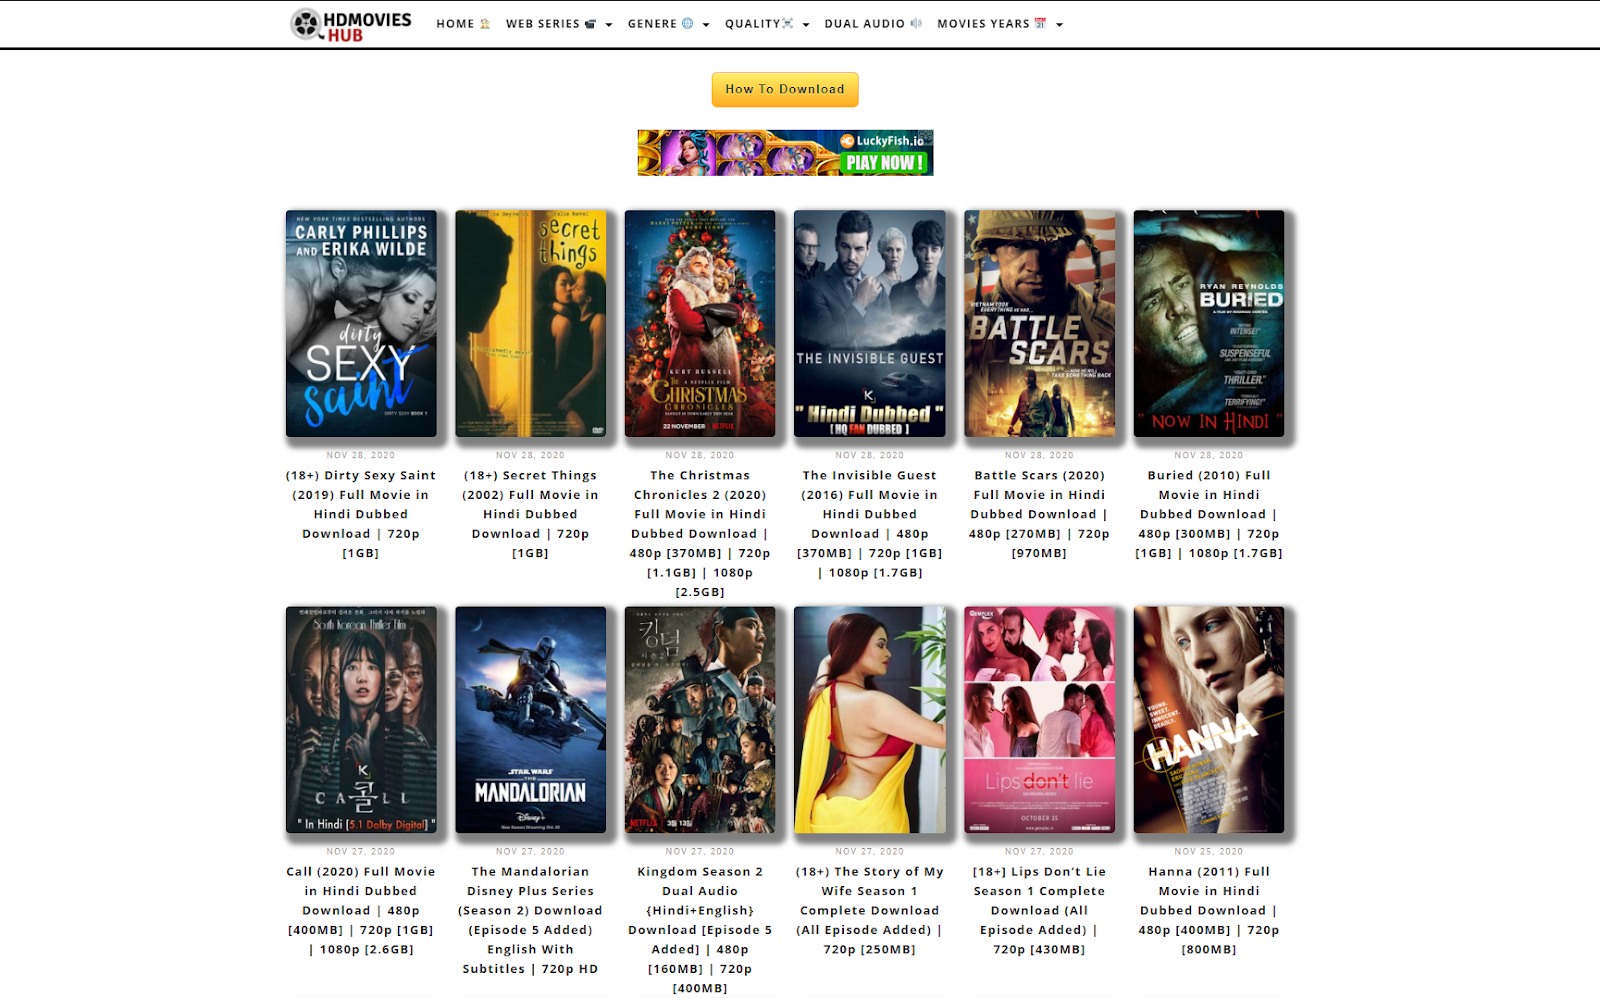Expand the QUALITY dropdown arrow

pos(806,25)
